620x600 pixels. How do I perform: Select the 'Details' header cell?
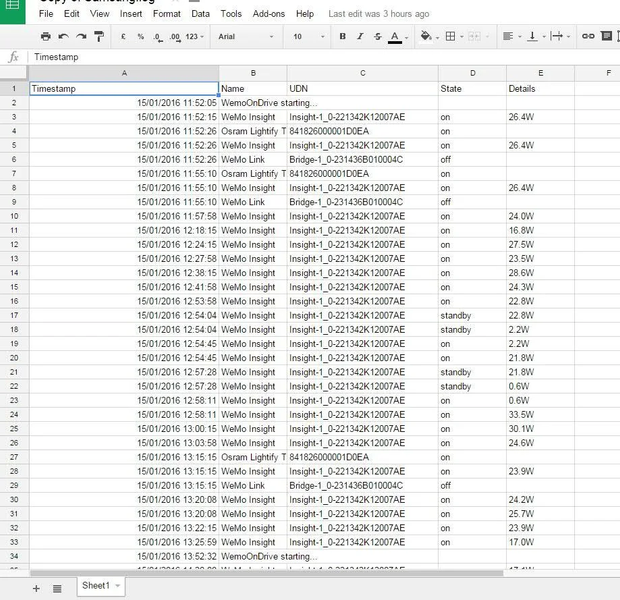pyautogui.click(x=540, y=89)
